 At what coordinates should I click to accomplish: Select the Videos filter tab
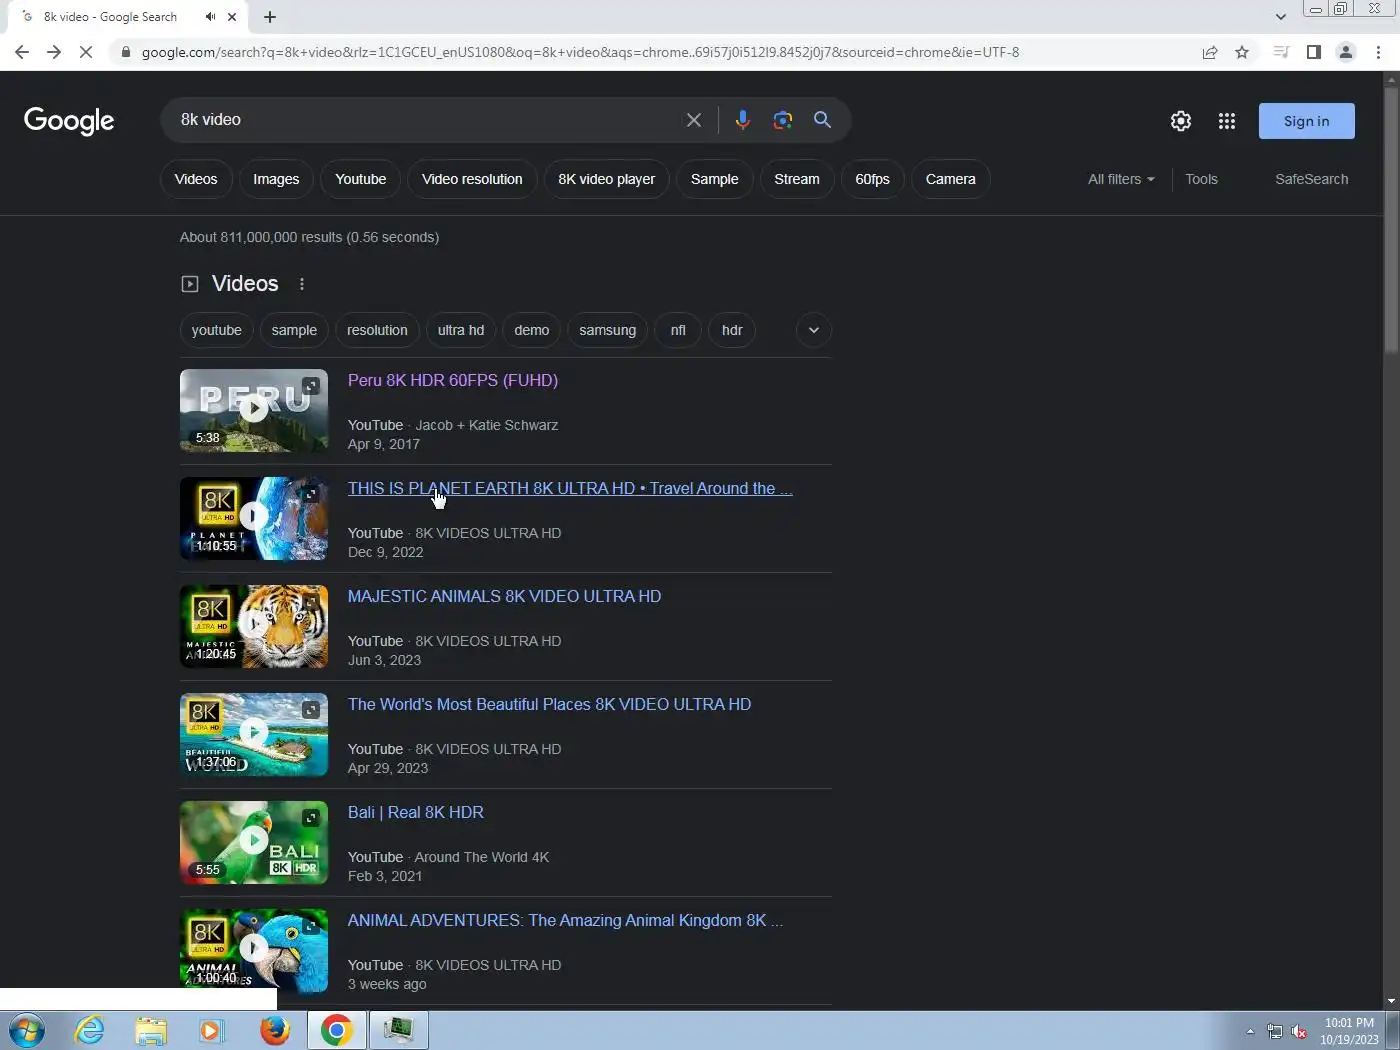coord(196,179)
